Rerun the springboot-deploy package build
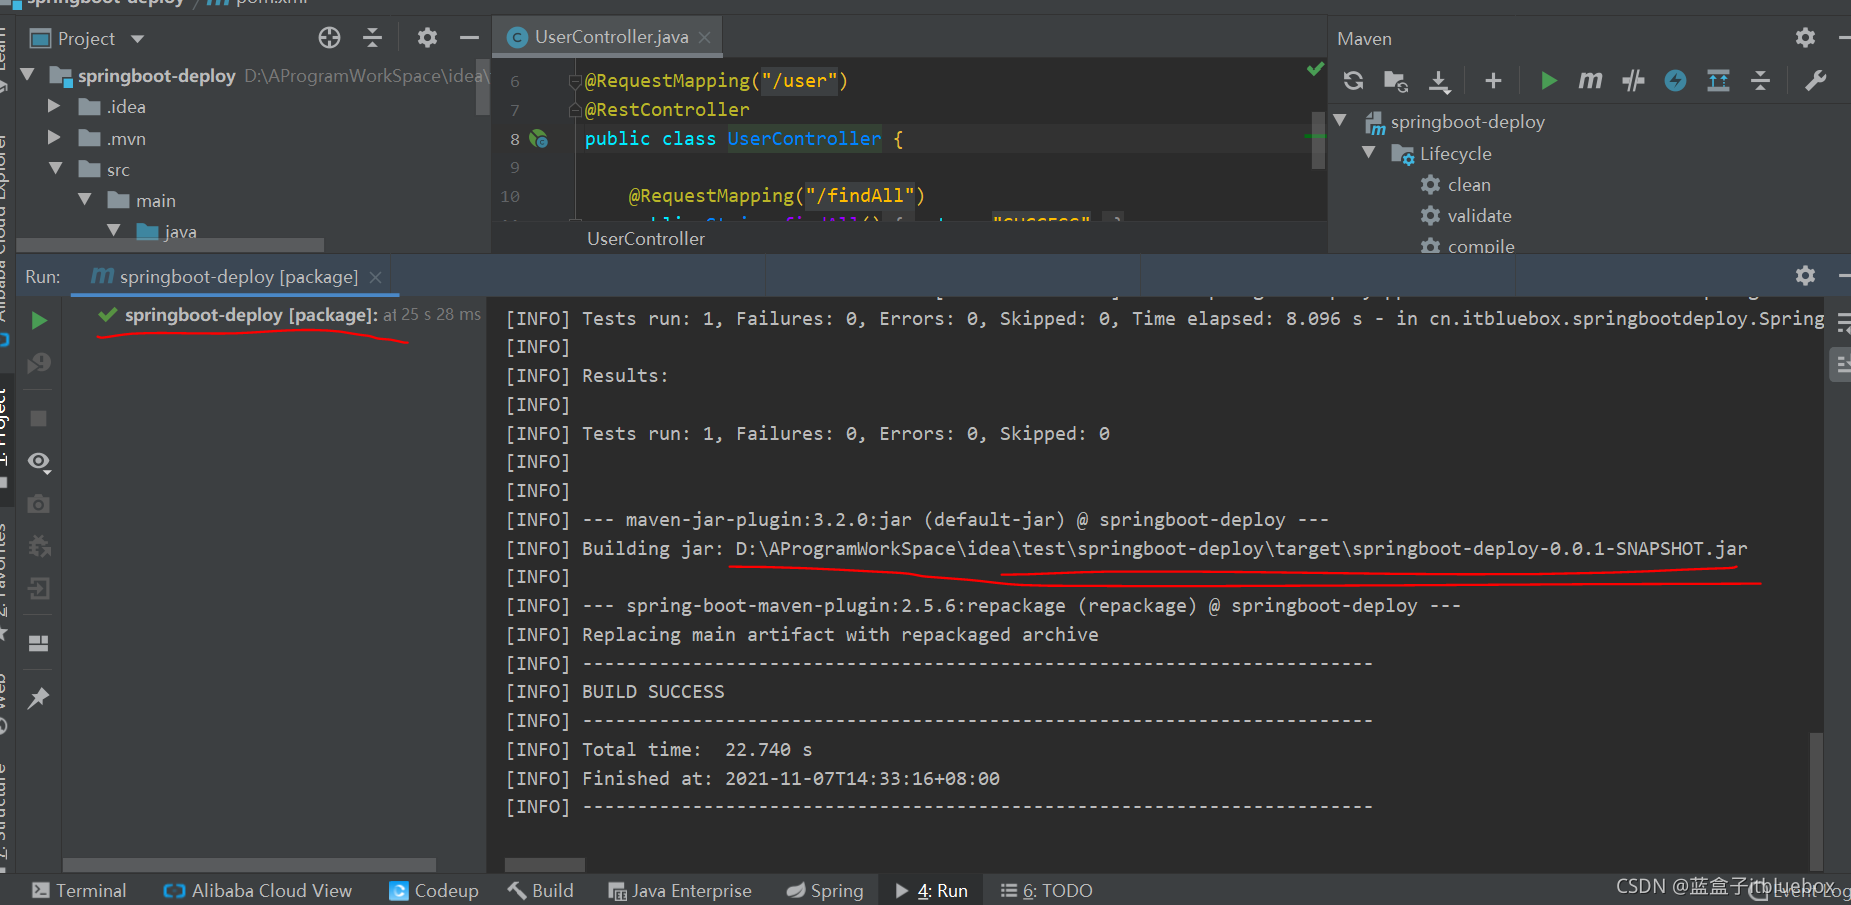 tap(39, 321)
